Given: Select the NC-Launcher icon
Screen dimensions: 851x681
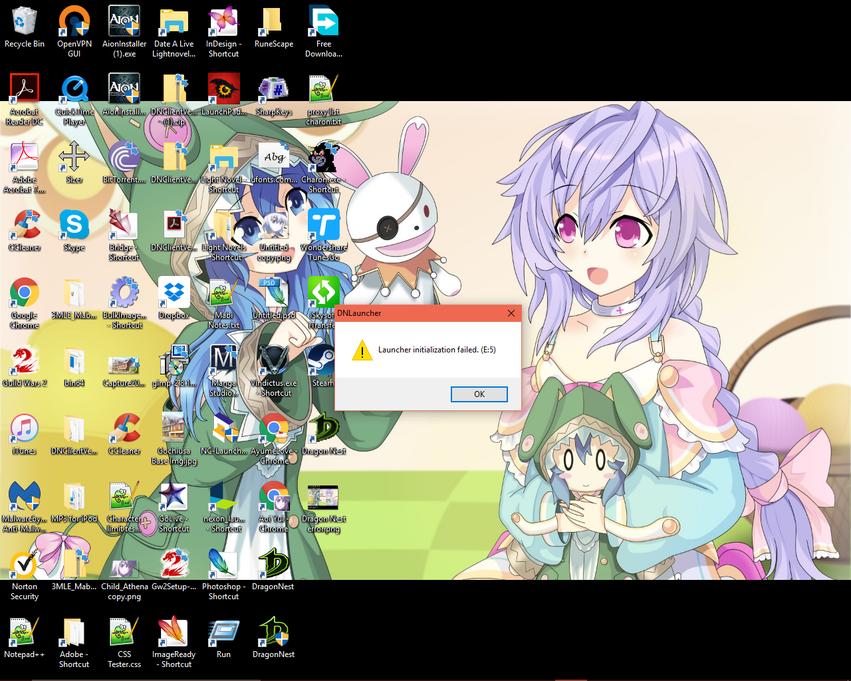Looking at the screenshot, I should pyautogui.click(x=223, y=429).
